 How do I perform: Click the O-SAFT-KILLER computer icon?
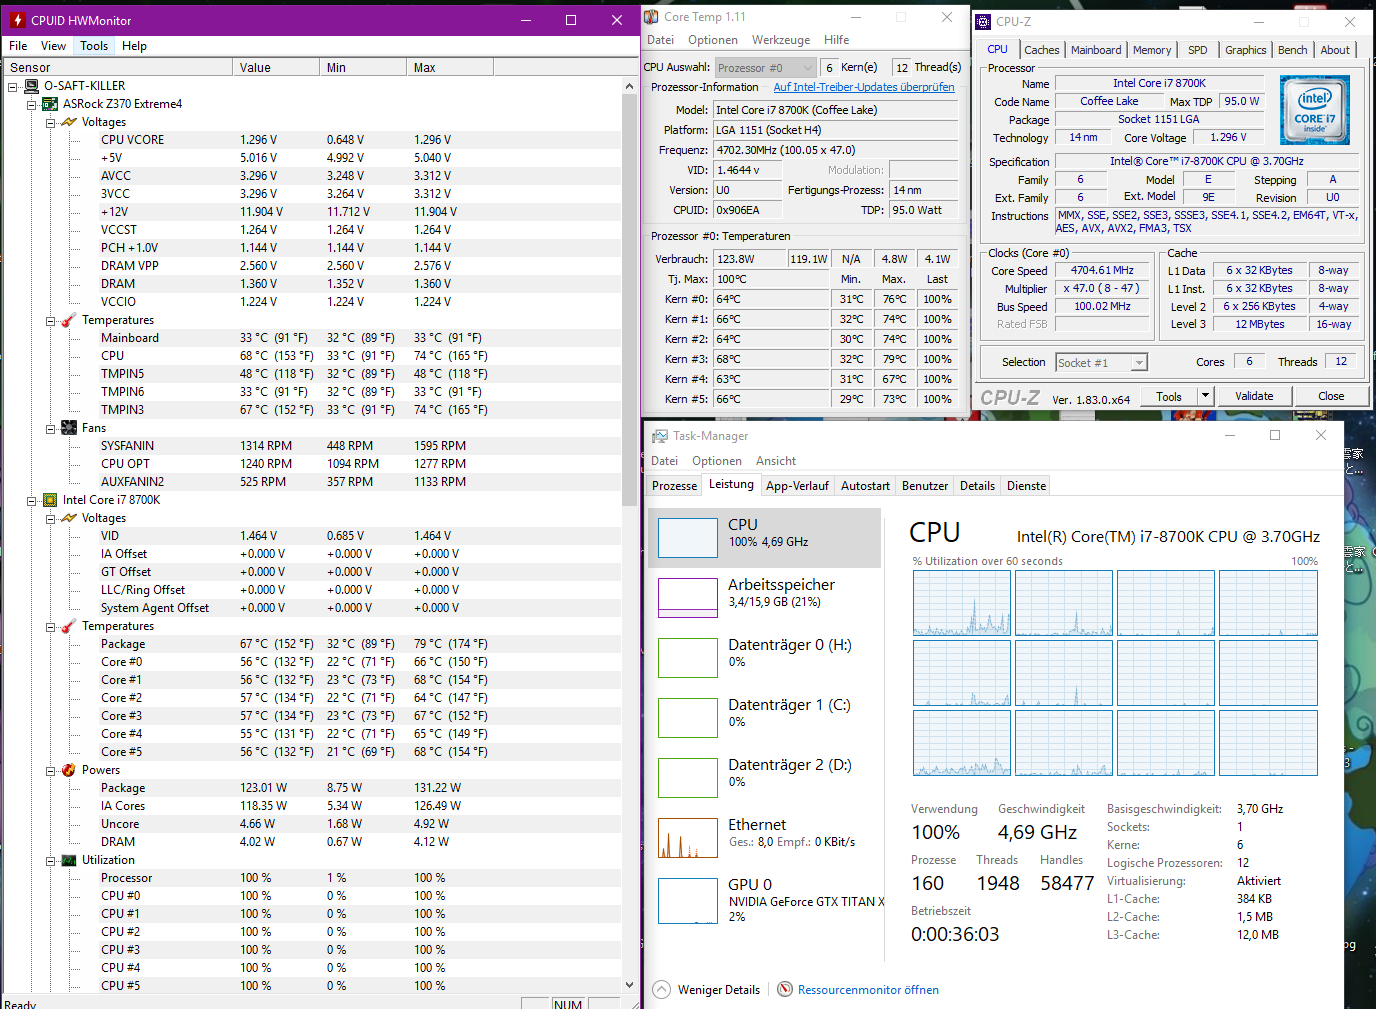point(31,86)
